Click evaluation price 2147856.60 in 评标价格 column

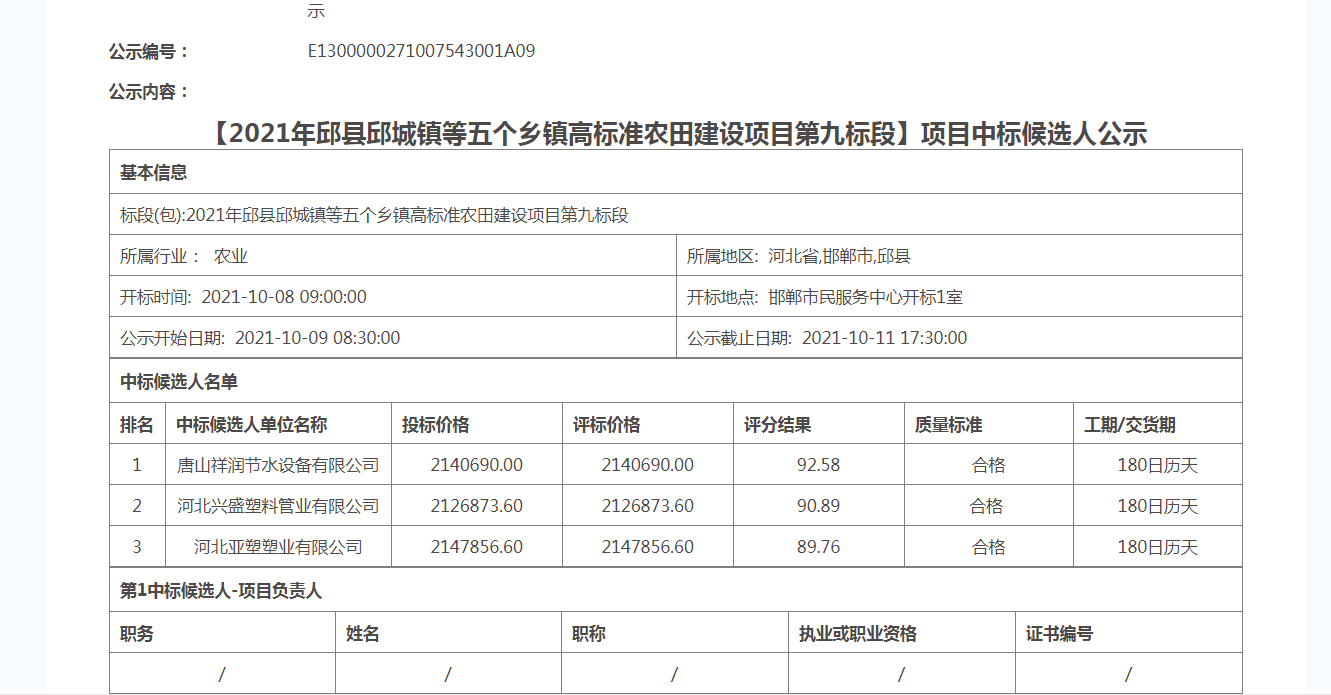[648, 547]
